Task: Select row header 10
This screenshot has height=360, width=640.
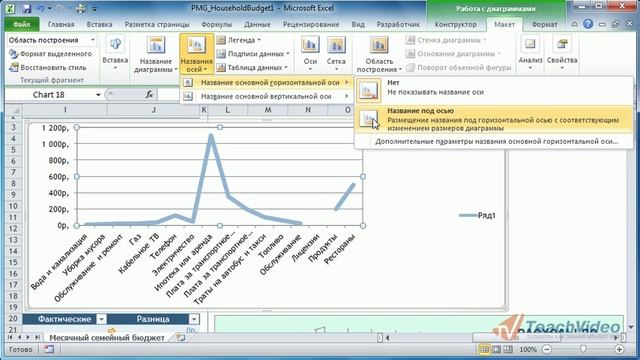Action: coord(13,206)
